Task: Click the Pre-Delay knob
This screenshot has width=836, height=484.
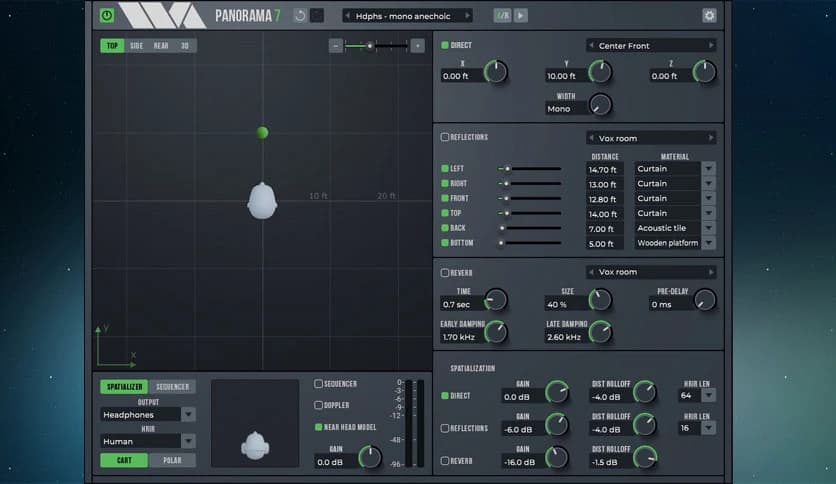Action: [704, 300]
